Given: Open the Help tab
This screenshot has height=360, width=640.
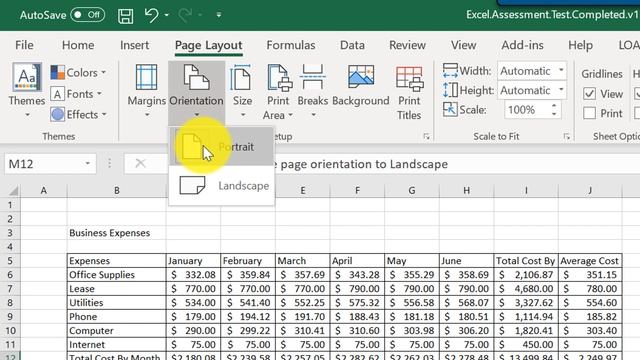Looking at the screenshot, I should pyautogui.click(x=580, y=45).
